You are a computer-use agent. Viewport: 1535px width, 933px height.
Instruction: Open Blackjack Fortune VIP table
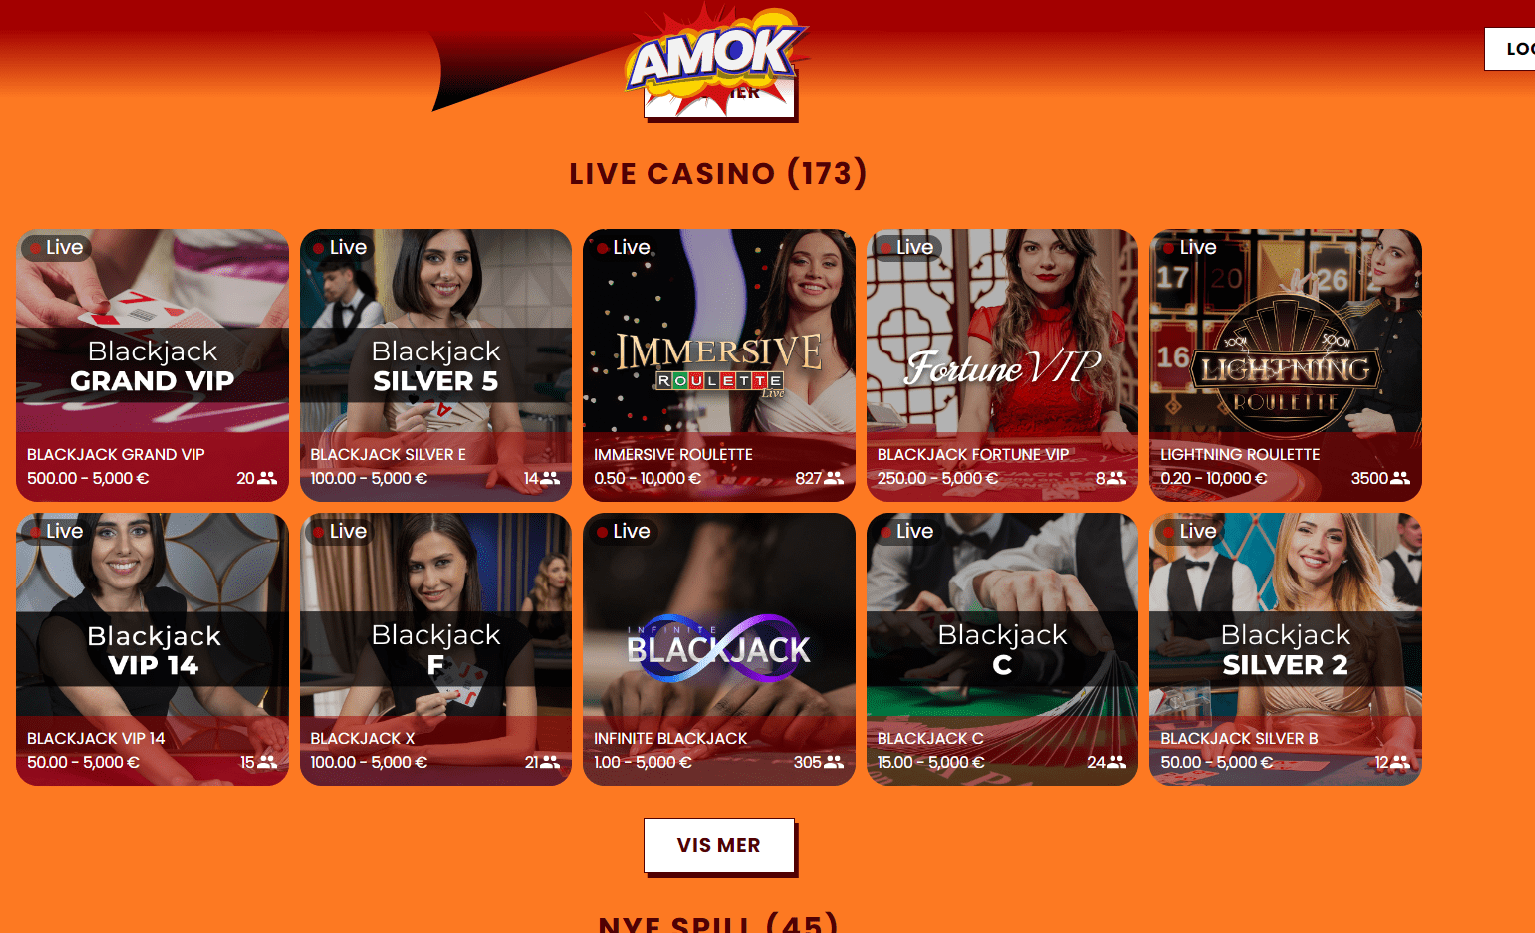[1002, 365]
